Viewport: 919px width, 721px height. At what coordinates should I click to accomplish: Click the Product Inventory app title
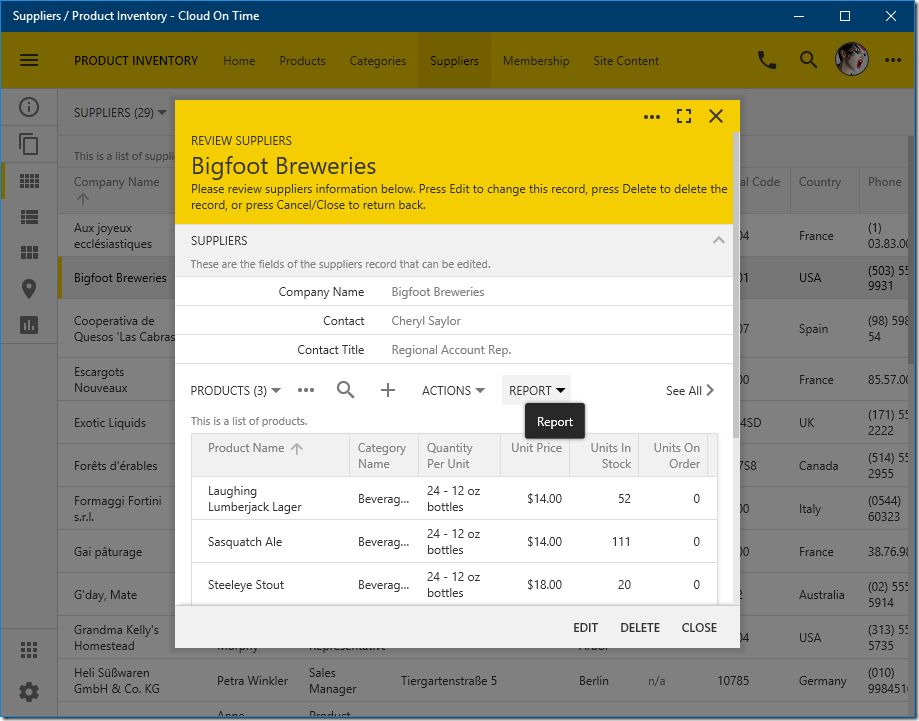tap(135, 61)
